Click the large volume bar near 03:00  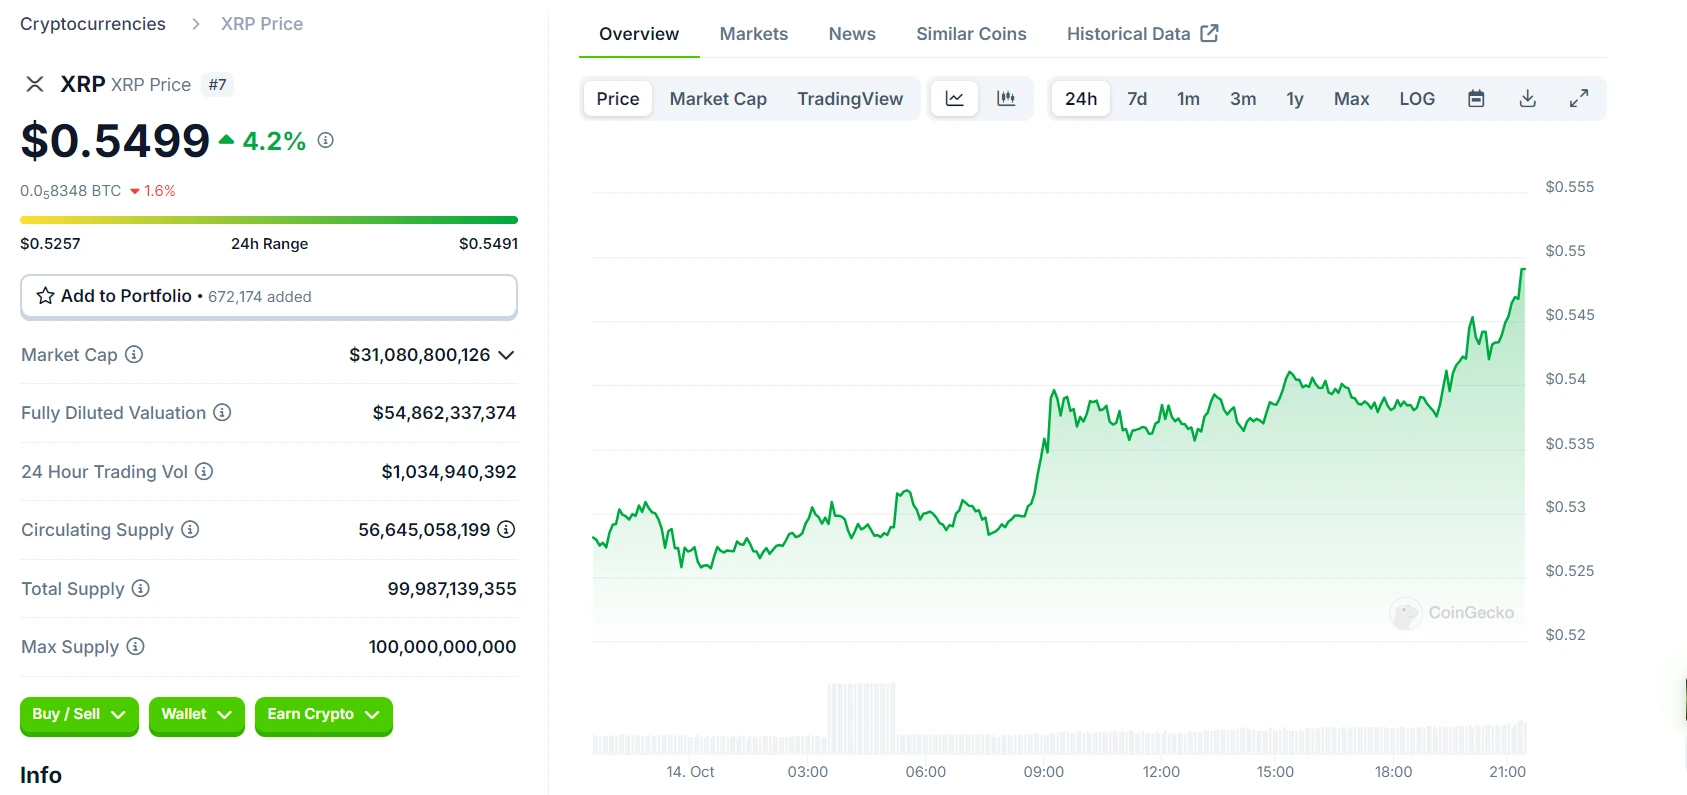(x=861, y=718)
